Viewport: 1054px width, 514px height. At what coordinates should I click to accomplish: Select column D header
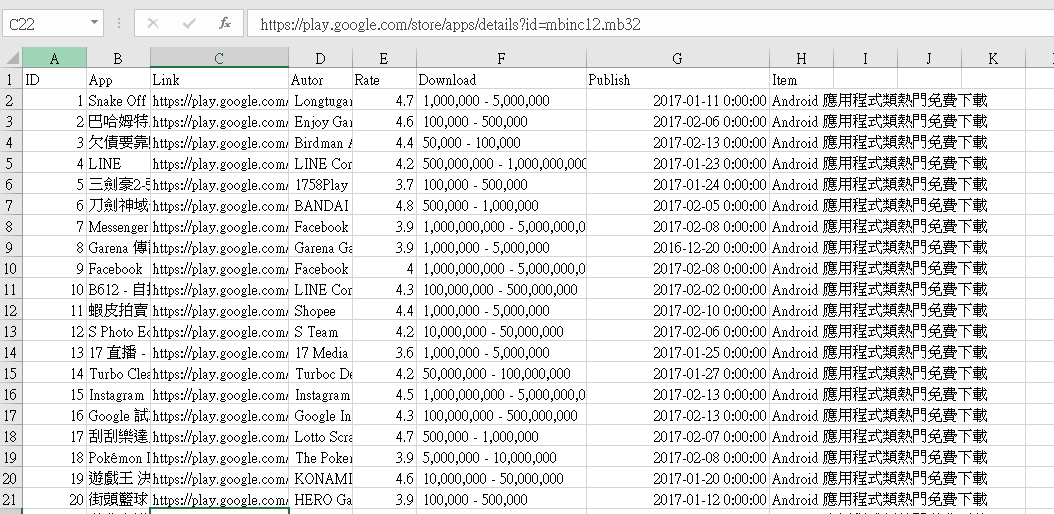tap(321, 58)
